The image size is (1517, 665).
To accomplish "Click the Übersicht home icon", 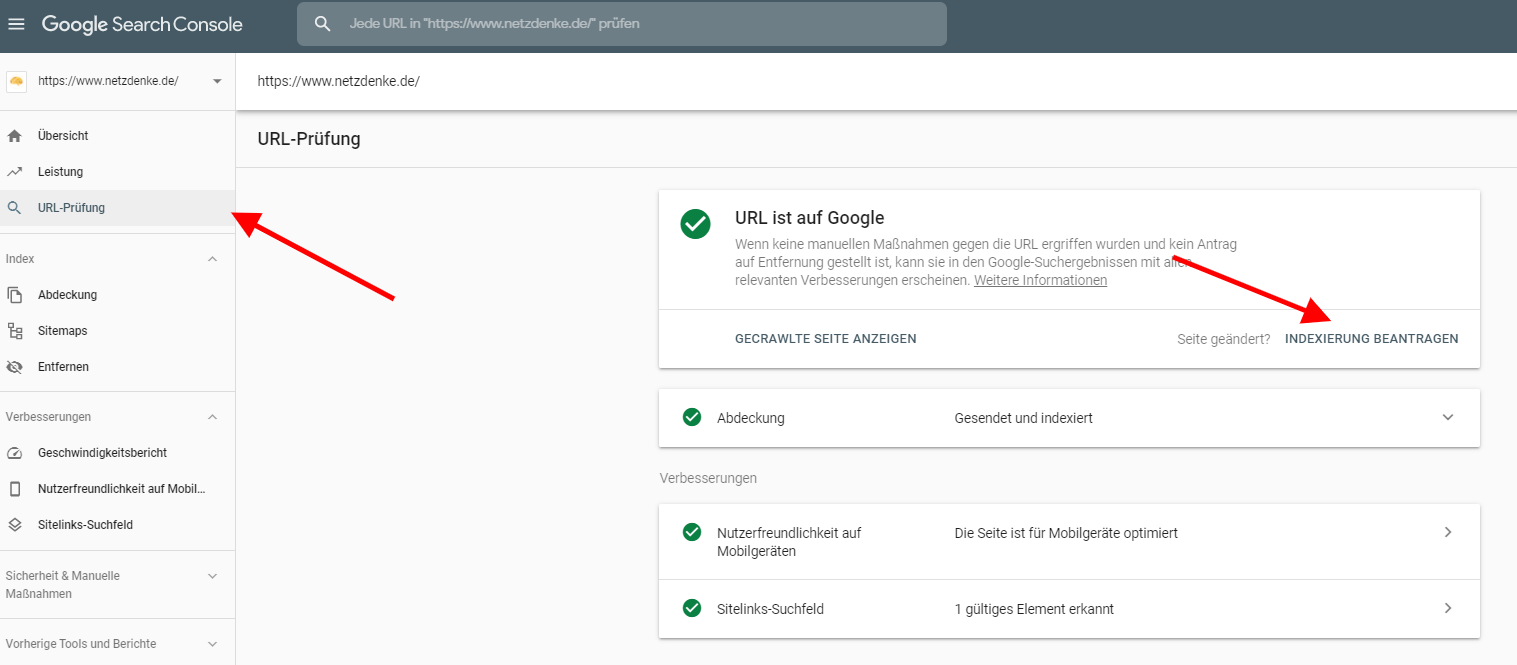I will (14, 136).
